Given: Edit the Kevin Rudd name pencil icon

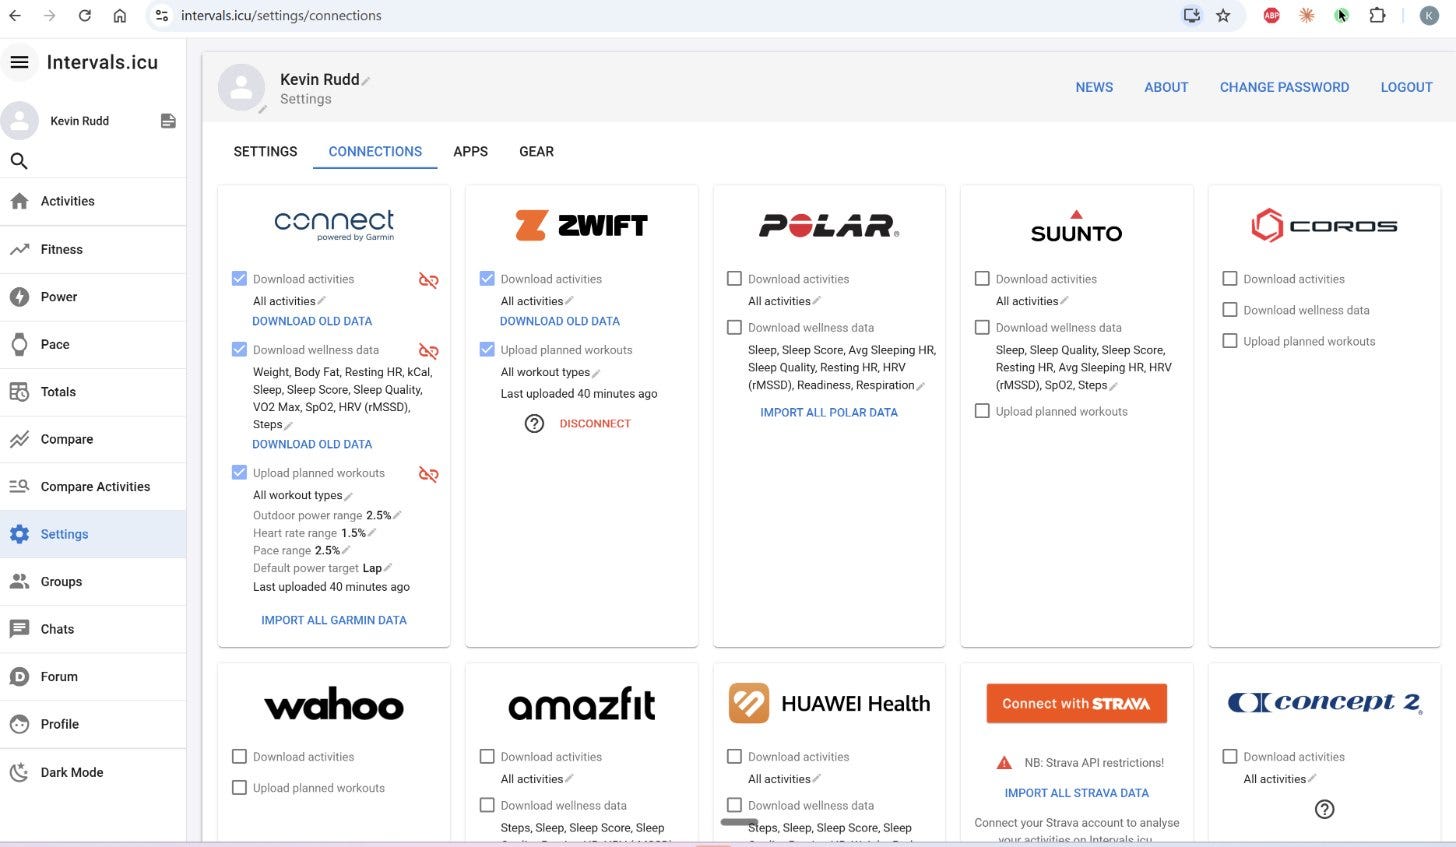Looking at the screenshot, I should tap(366, 81).
